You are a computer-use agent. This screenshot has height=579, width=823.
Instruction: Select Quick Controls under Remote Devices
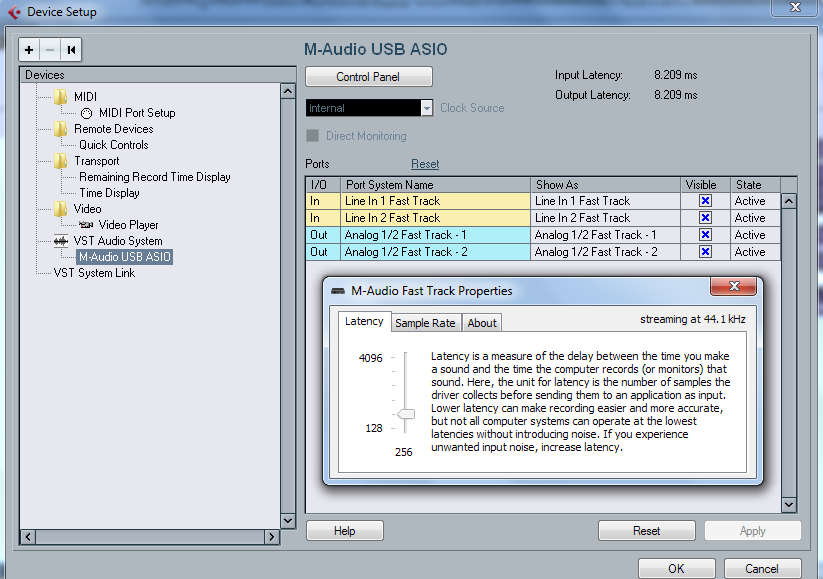click(x=113, y=145)
